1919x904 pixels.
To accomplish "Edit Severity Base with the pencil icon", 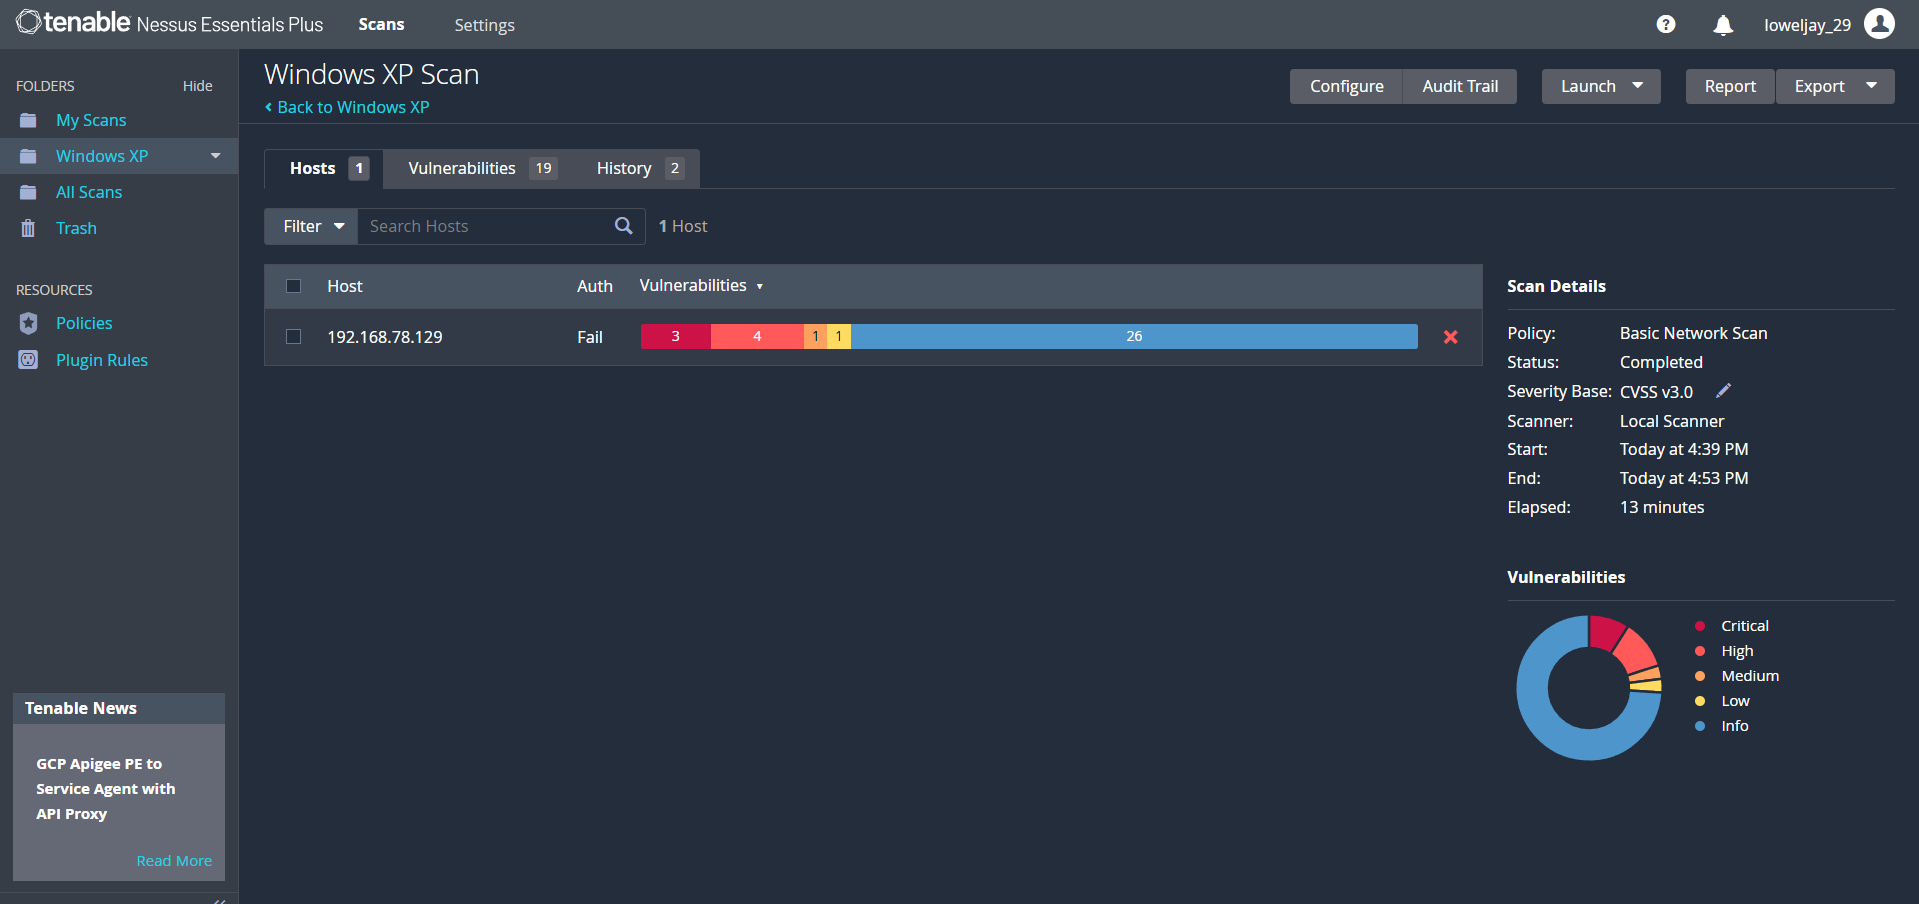I will [x=1723, y=391].
